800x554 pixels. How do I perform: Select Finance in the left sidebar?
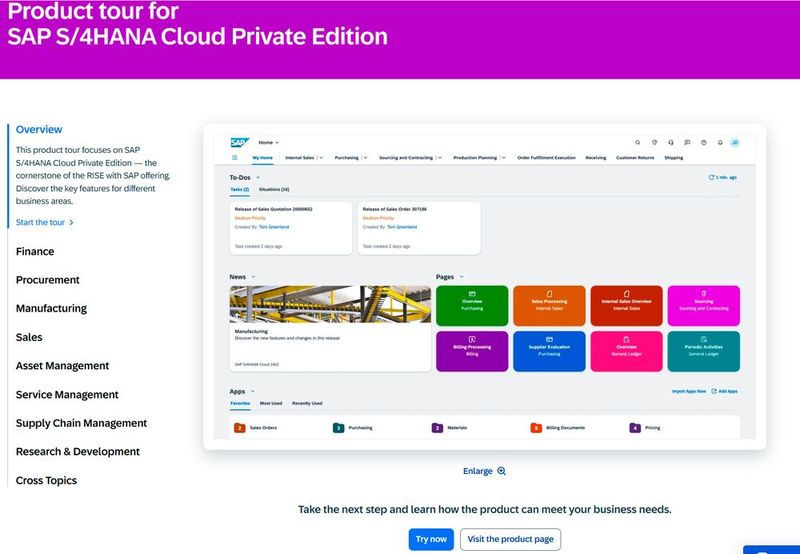35,251
